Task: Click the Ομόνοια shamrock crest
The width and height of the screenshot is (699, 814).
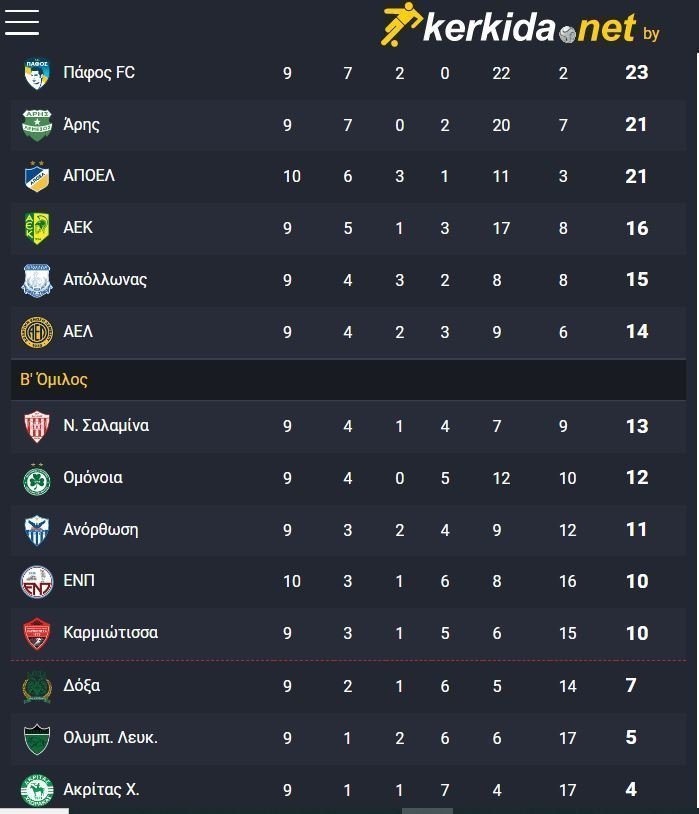Action: (37, 479)
